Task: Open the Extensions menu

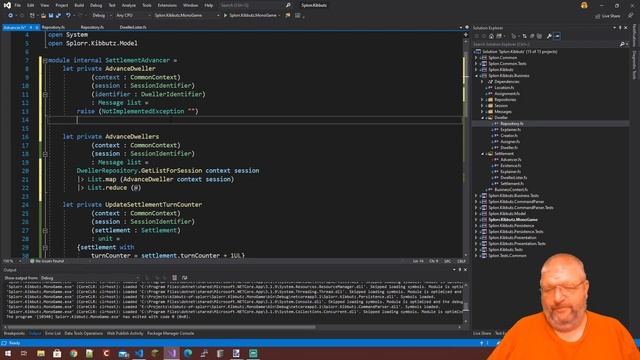Action: [x=167, y=5]
